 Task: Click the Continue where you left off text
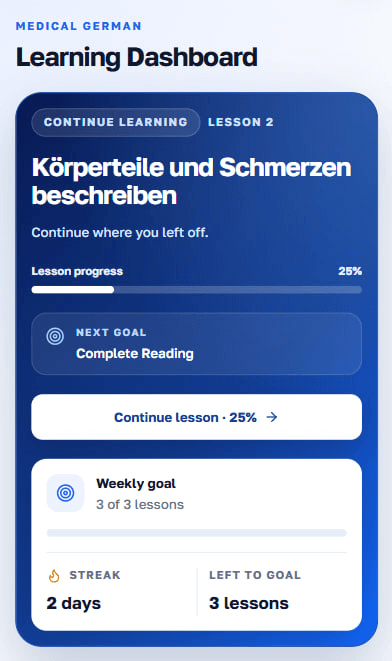point(120,233)
